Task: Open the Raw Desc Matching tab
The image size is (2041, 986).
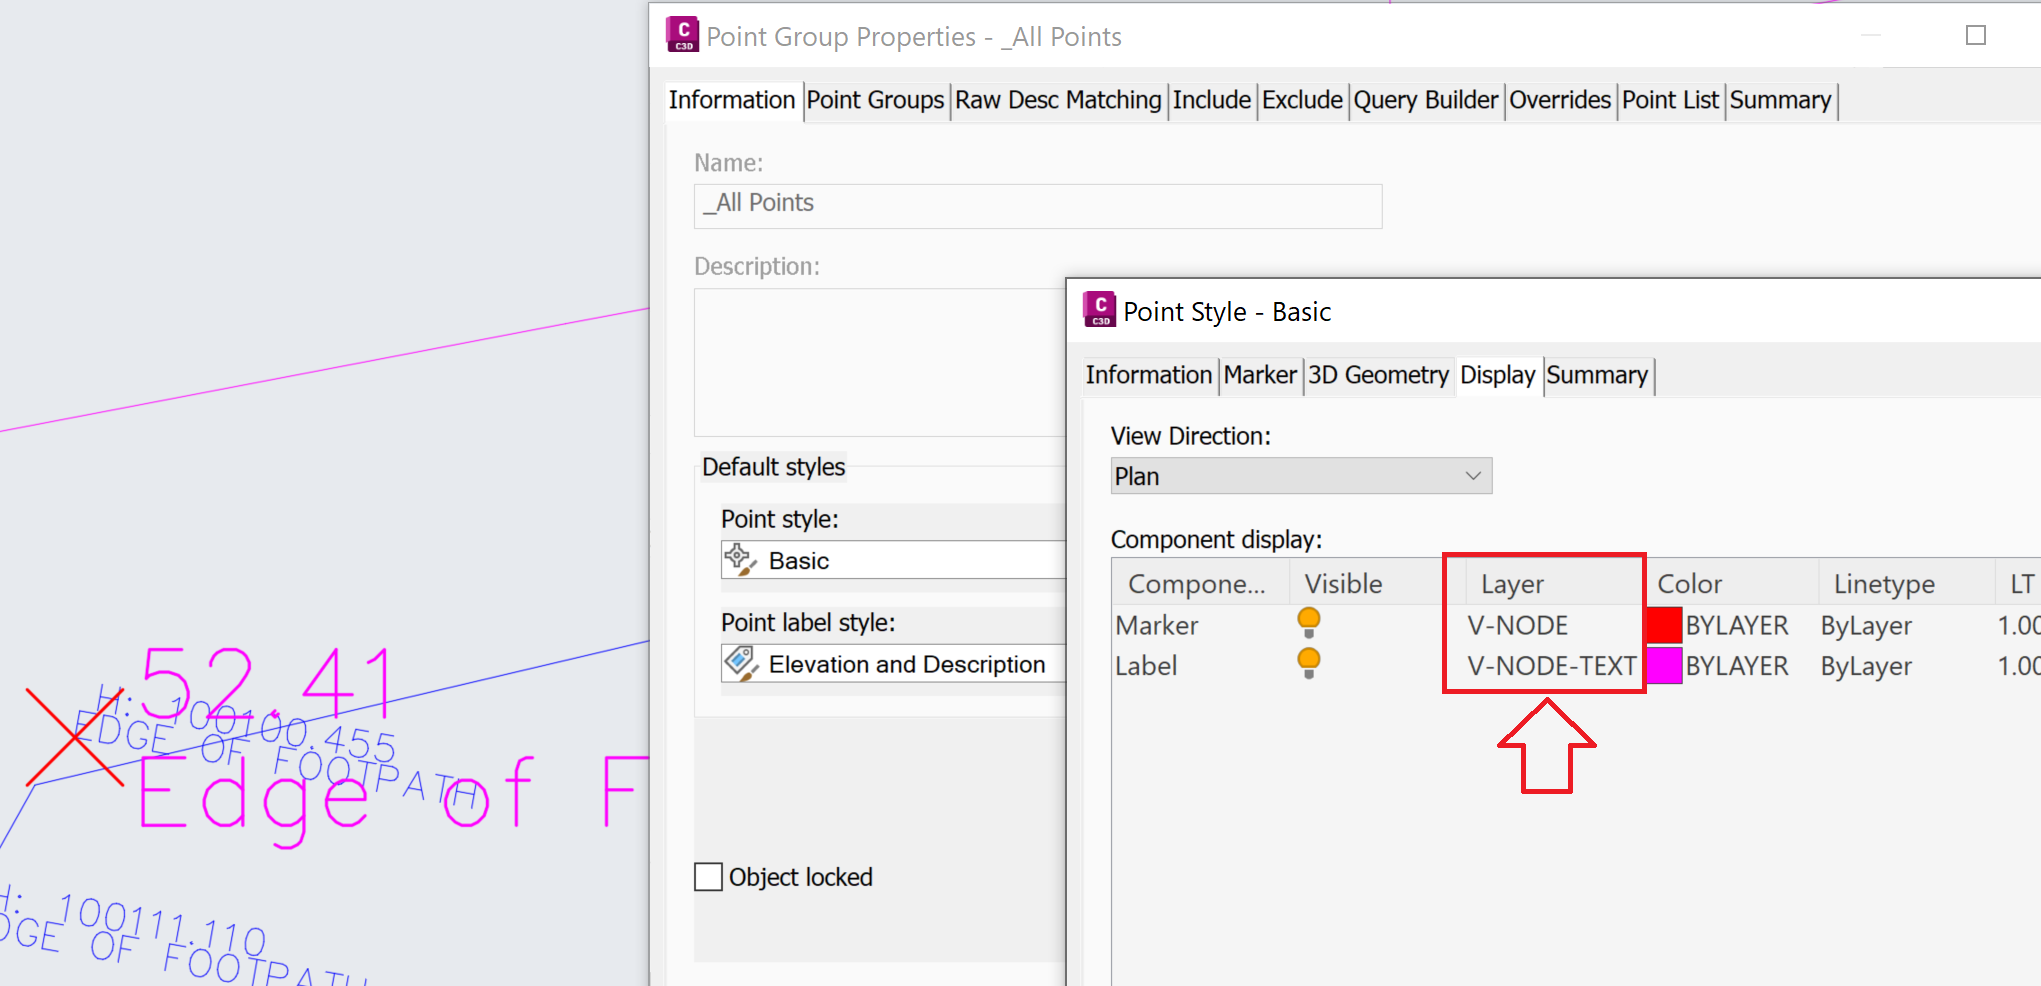Action: [x=1057, y=100]
